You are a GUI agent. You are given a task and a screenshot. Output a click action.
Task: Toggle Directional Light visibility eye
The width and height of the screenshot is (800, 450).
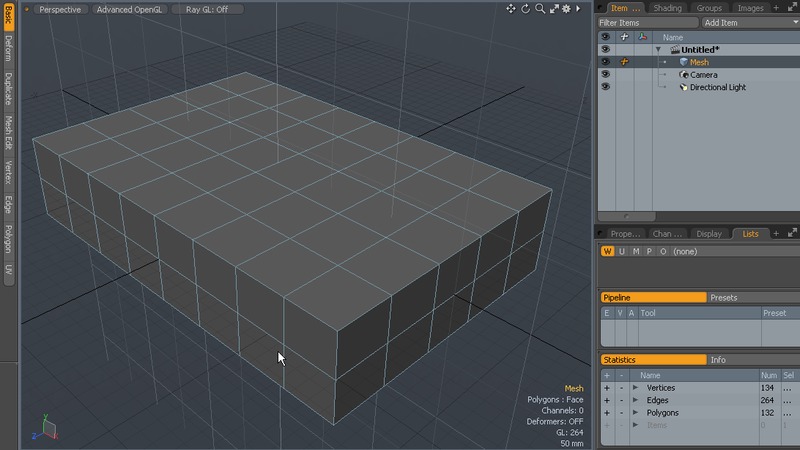pyautogui.click(x=605, y=88)
